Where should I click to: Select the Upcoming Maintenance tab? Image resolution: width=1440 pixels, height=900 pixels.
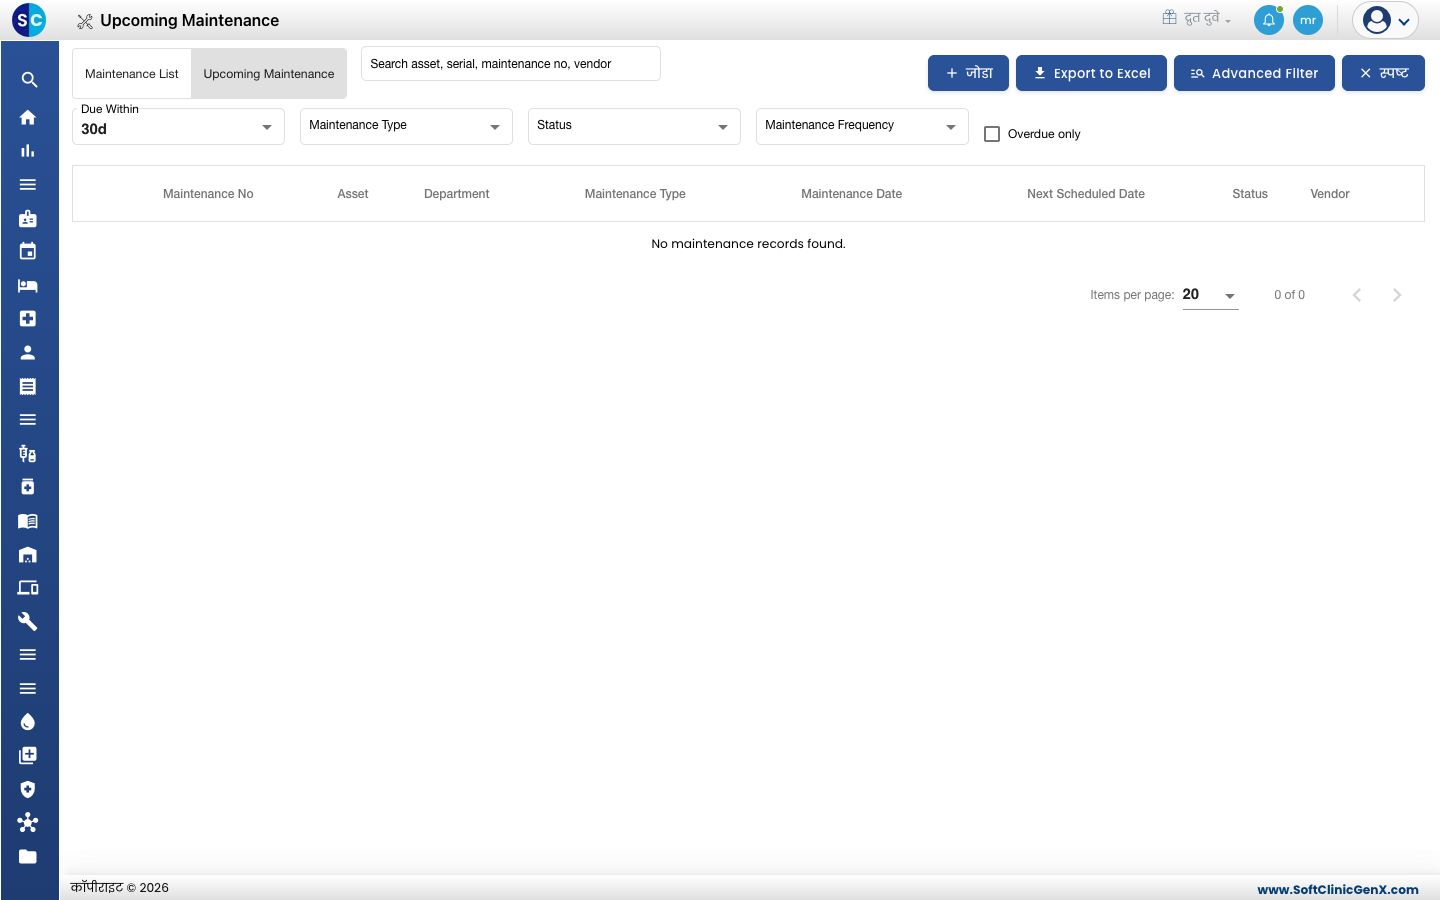click(x=269, y=74)
